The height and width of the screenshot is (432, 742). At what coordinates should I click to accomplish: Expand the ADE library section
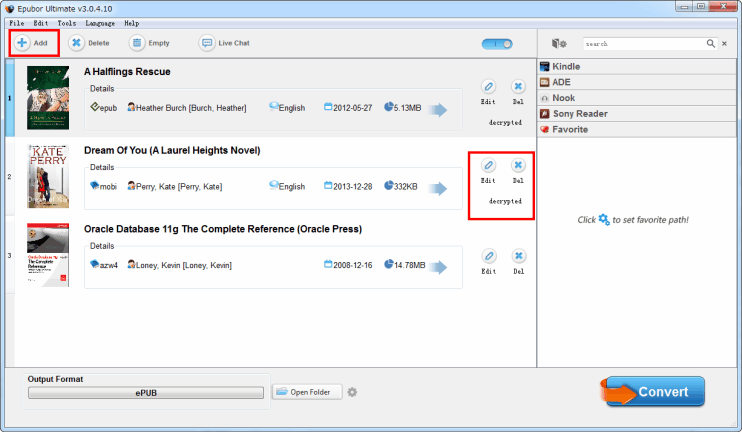(637, 82)
